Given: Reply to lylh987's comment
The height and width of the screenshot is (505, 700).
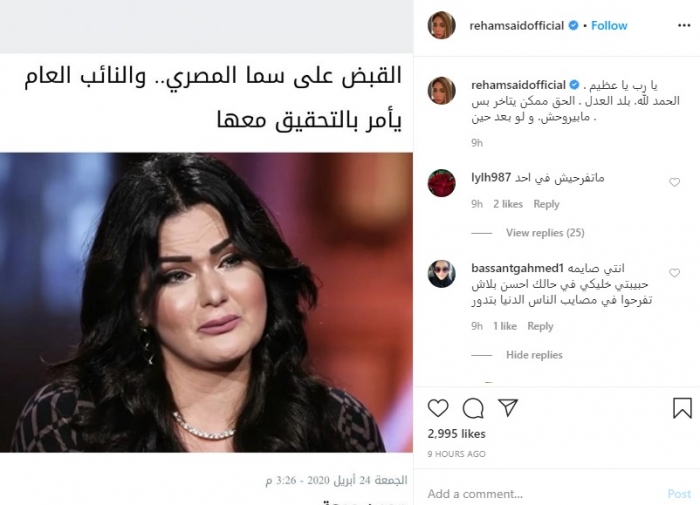Looking at the screenshot, I should (546, 204).
